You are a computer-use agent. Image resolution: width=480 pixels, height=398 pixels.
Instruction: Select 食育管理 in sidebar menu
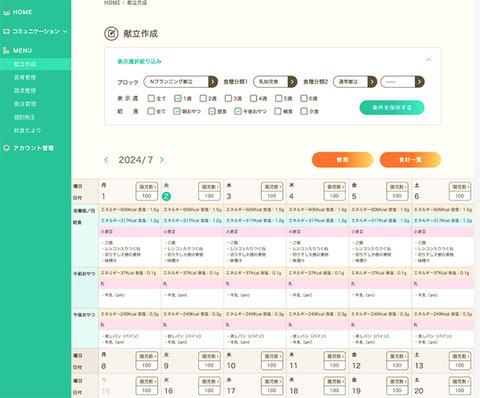[25, 77]
